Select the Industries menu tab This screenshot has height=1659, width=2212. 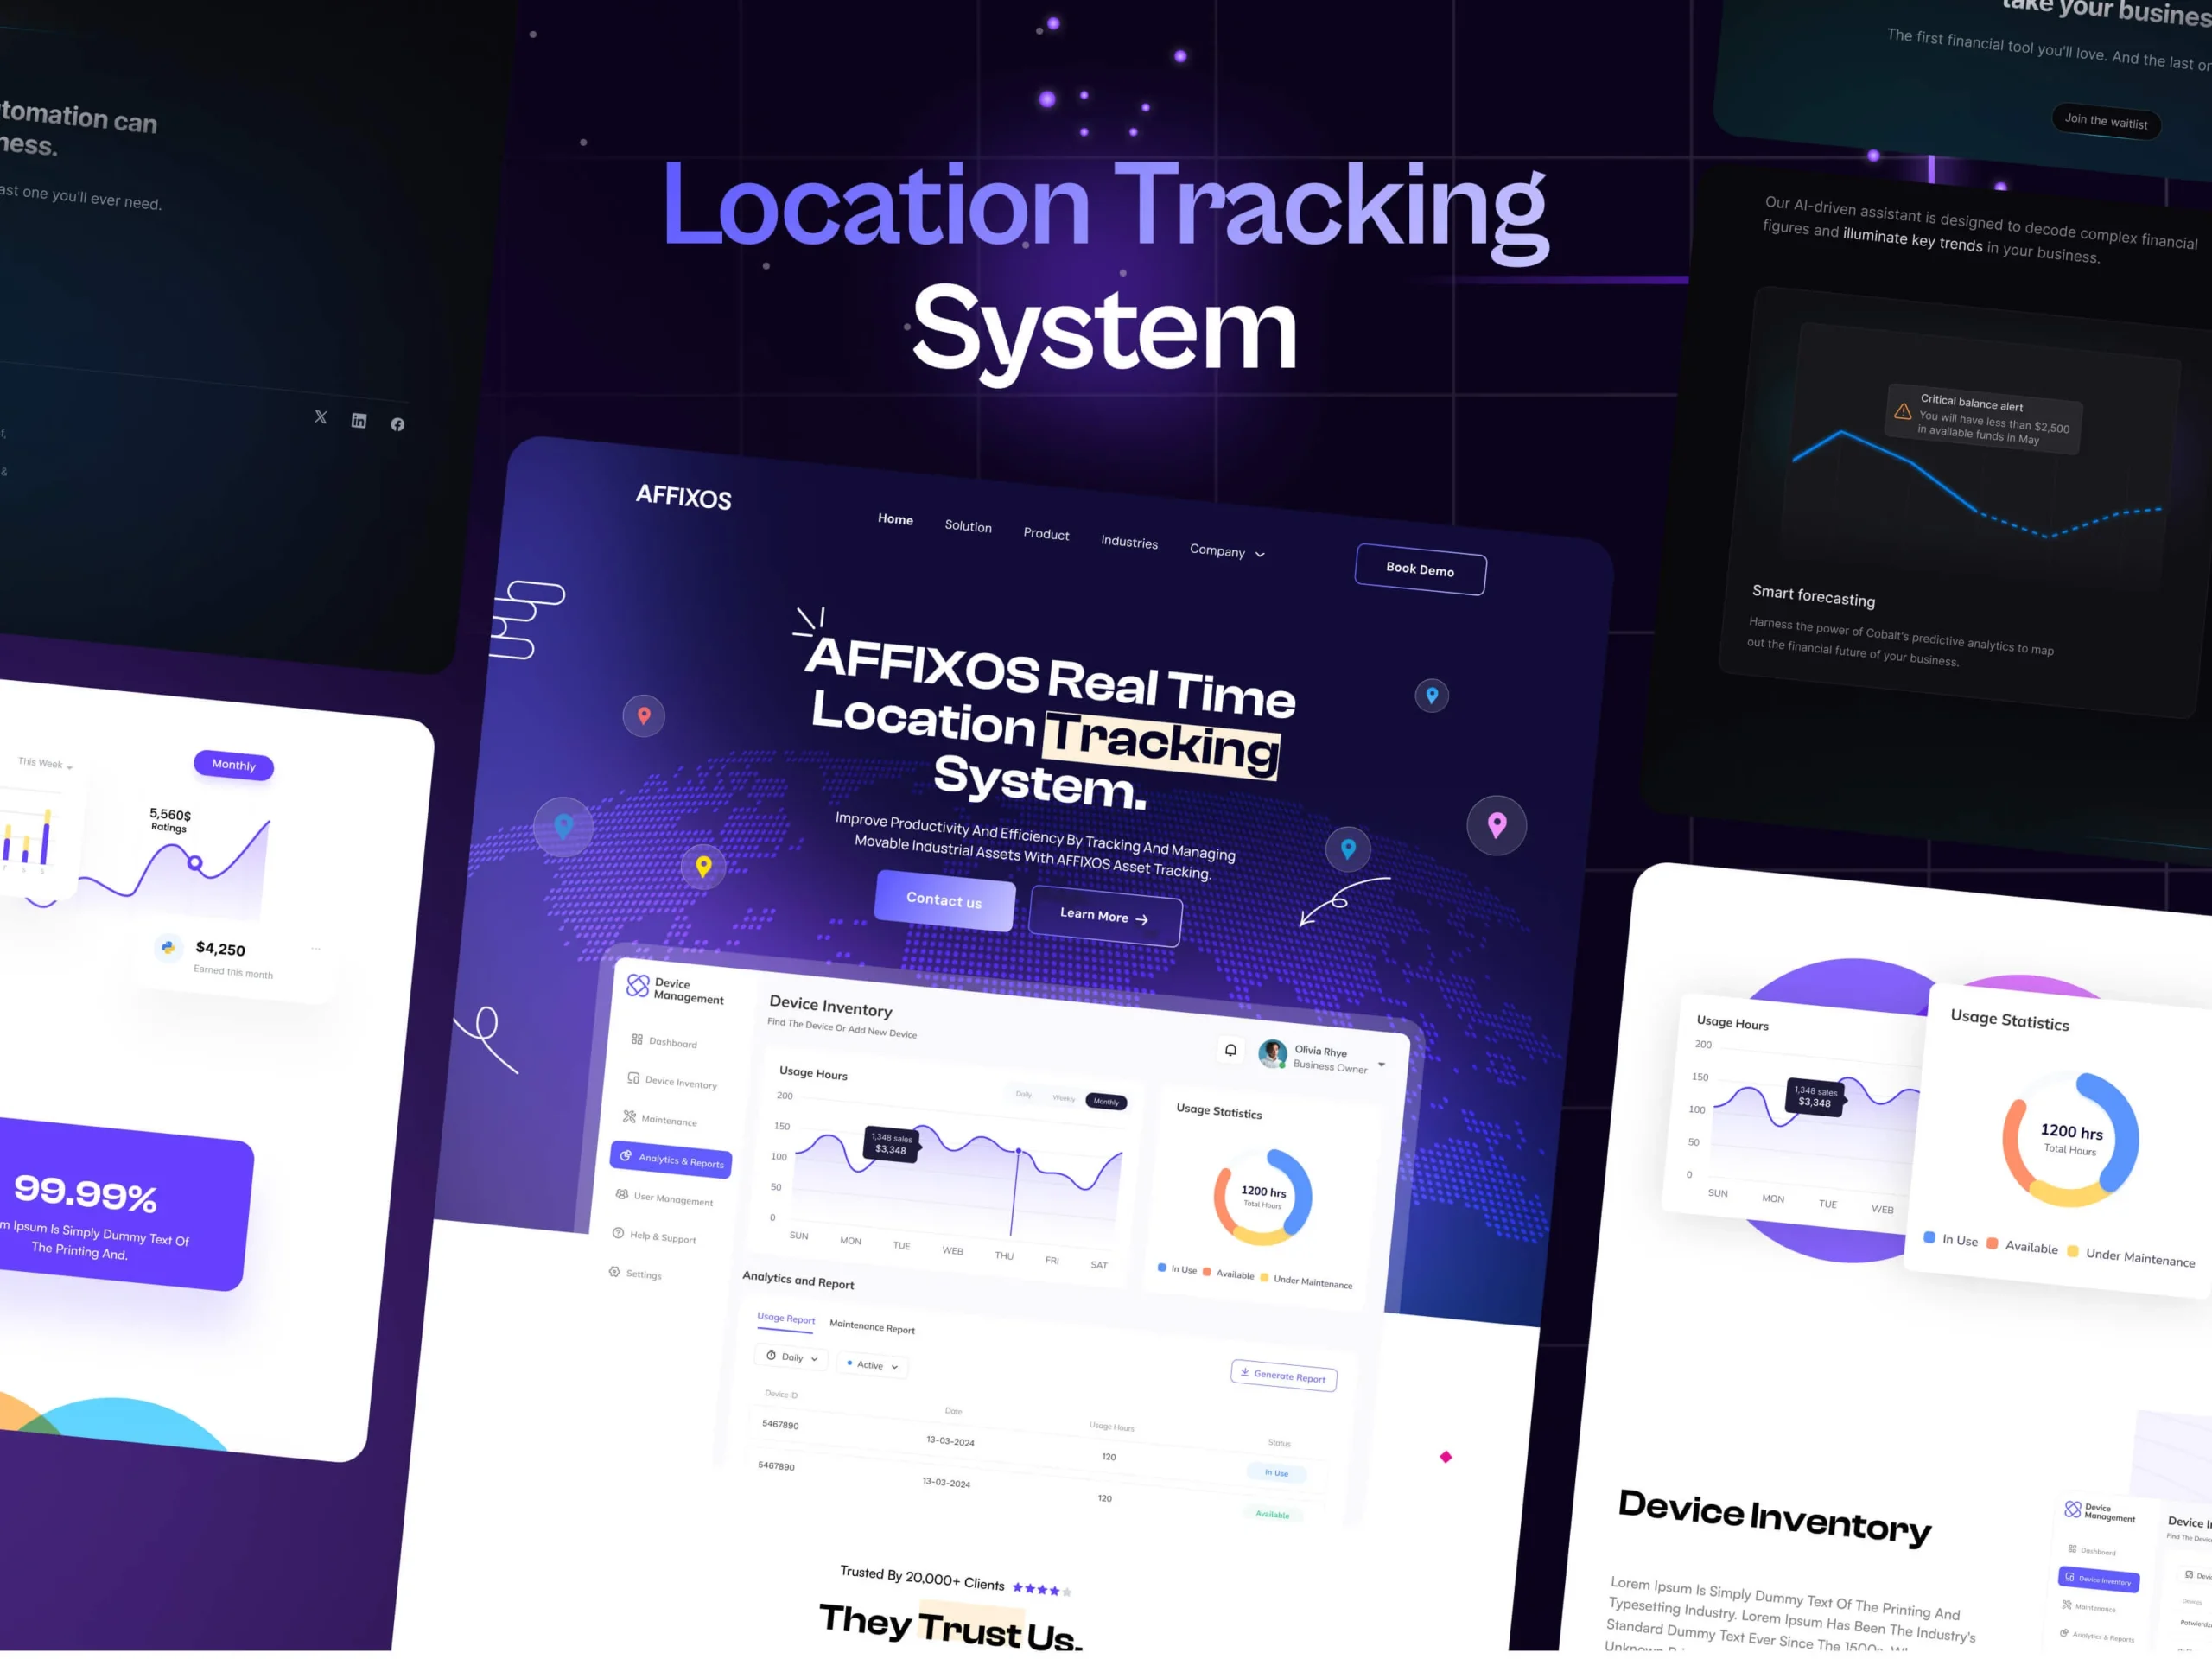click(1128, 542)
